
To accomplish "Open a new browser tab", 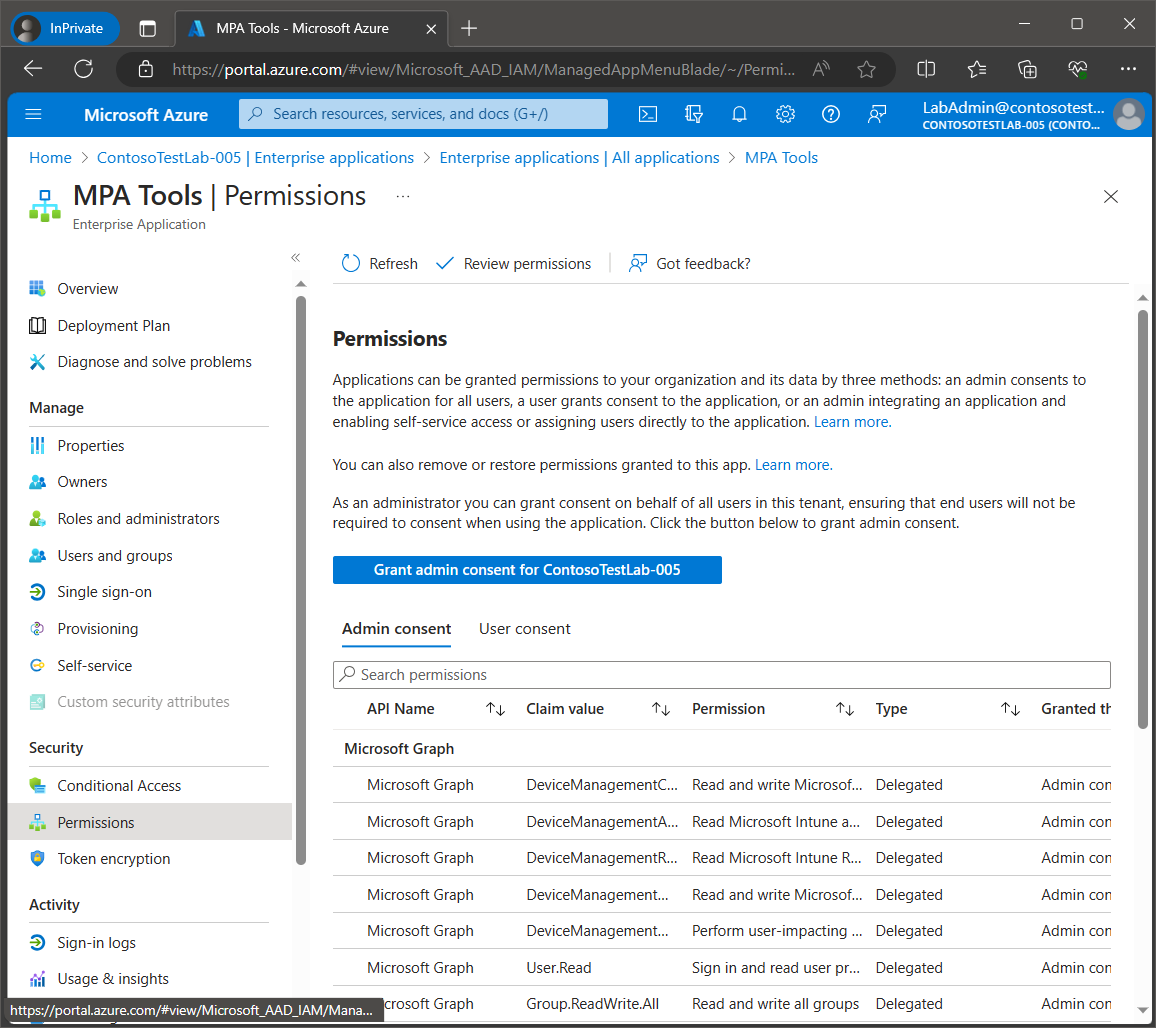I will [469, 29].
